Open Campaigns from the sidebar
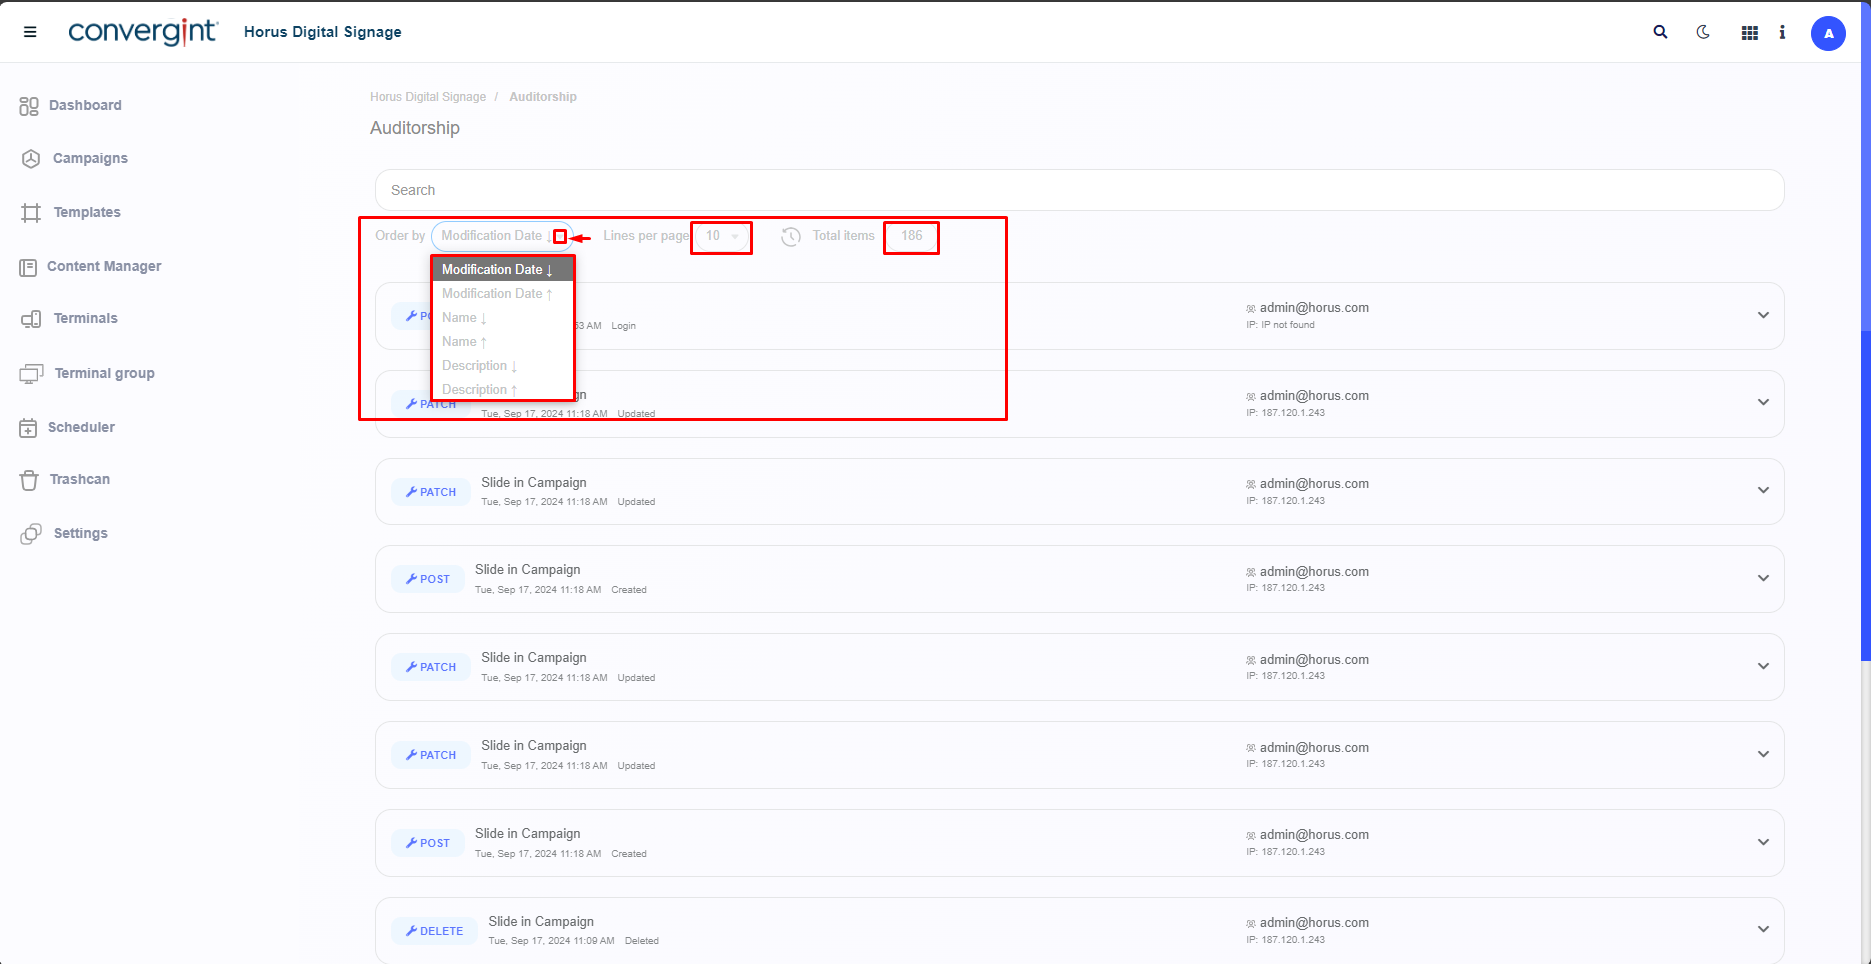The image size is (1871, 964). tap(90, 159)
